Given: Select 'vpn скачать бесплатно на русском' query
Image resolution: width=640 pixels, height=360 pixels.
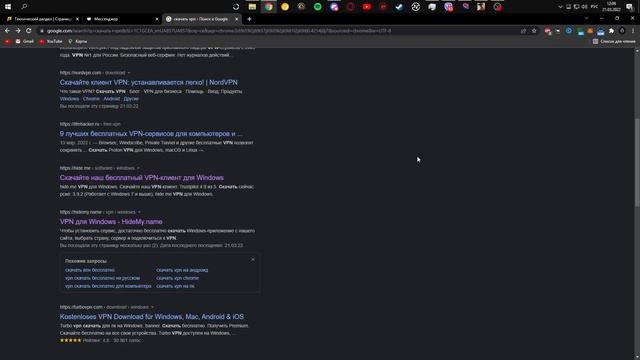Looking at the screenshot, I should pyautogui.click(x=102, y=278).
